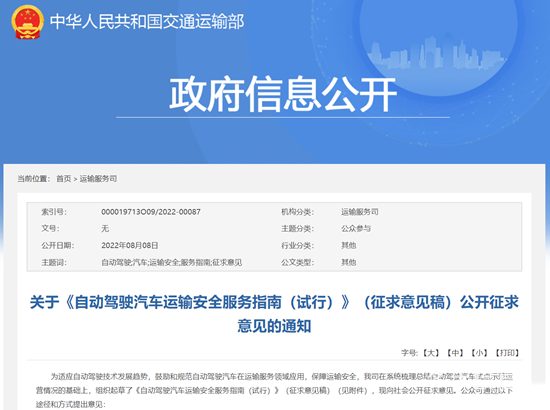Click the city skyline graphic in banner
This screenshot has height=410, width=550.
pos(436,52)
